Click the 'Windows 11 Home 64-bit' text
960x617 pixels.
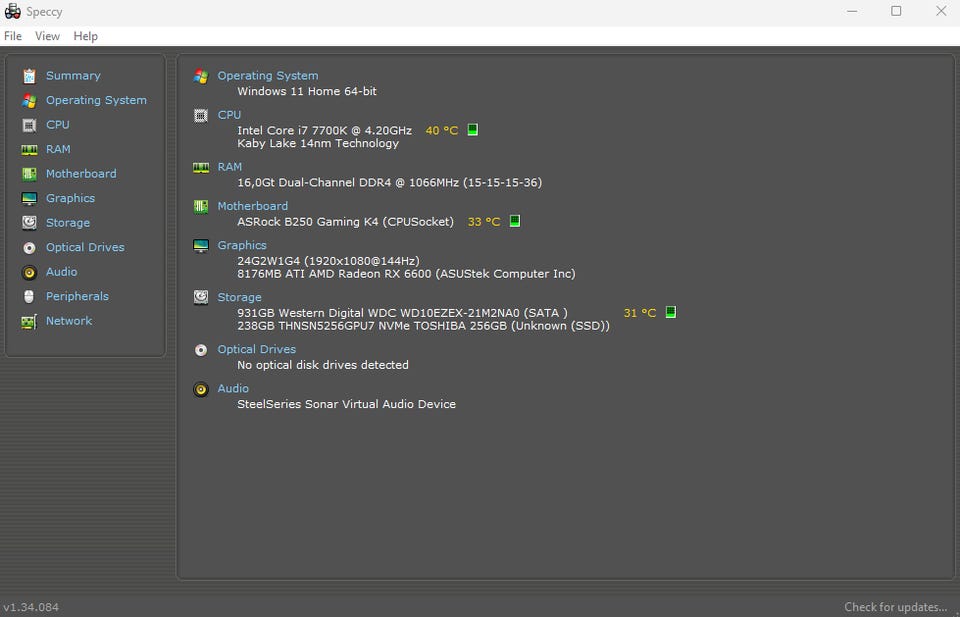pos(307,91)
